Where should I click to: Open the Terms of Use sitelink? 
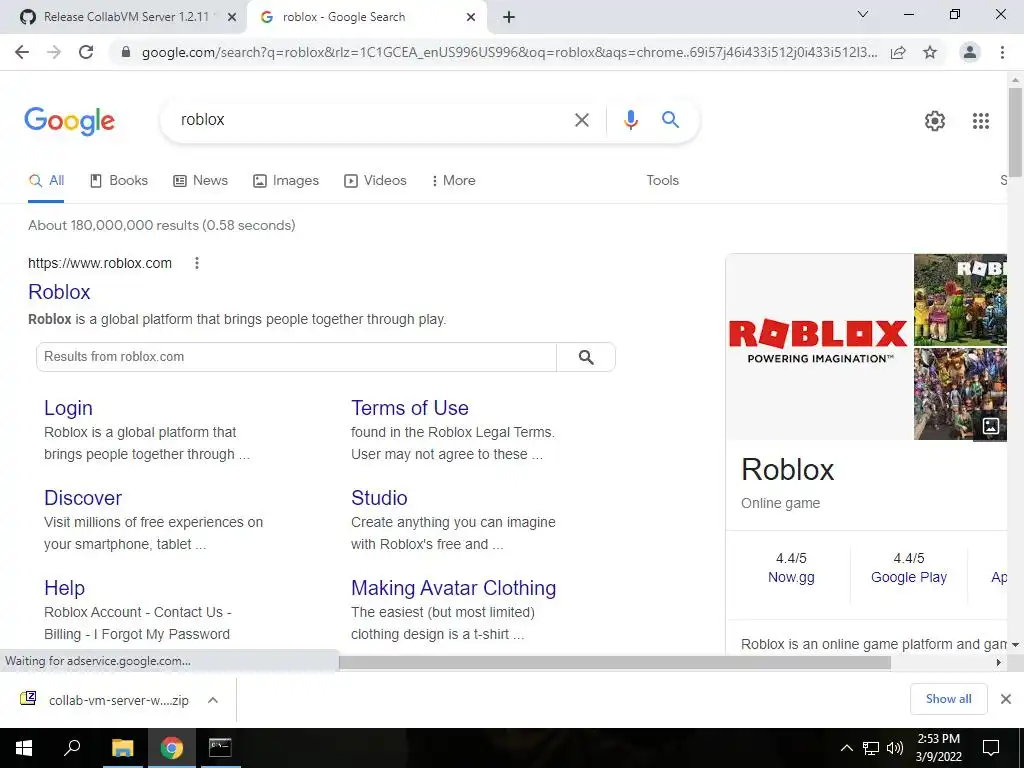point(409,408)
